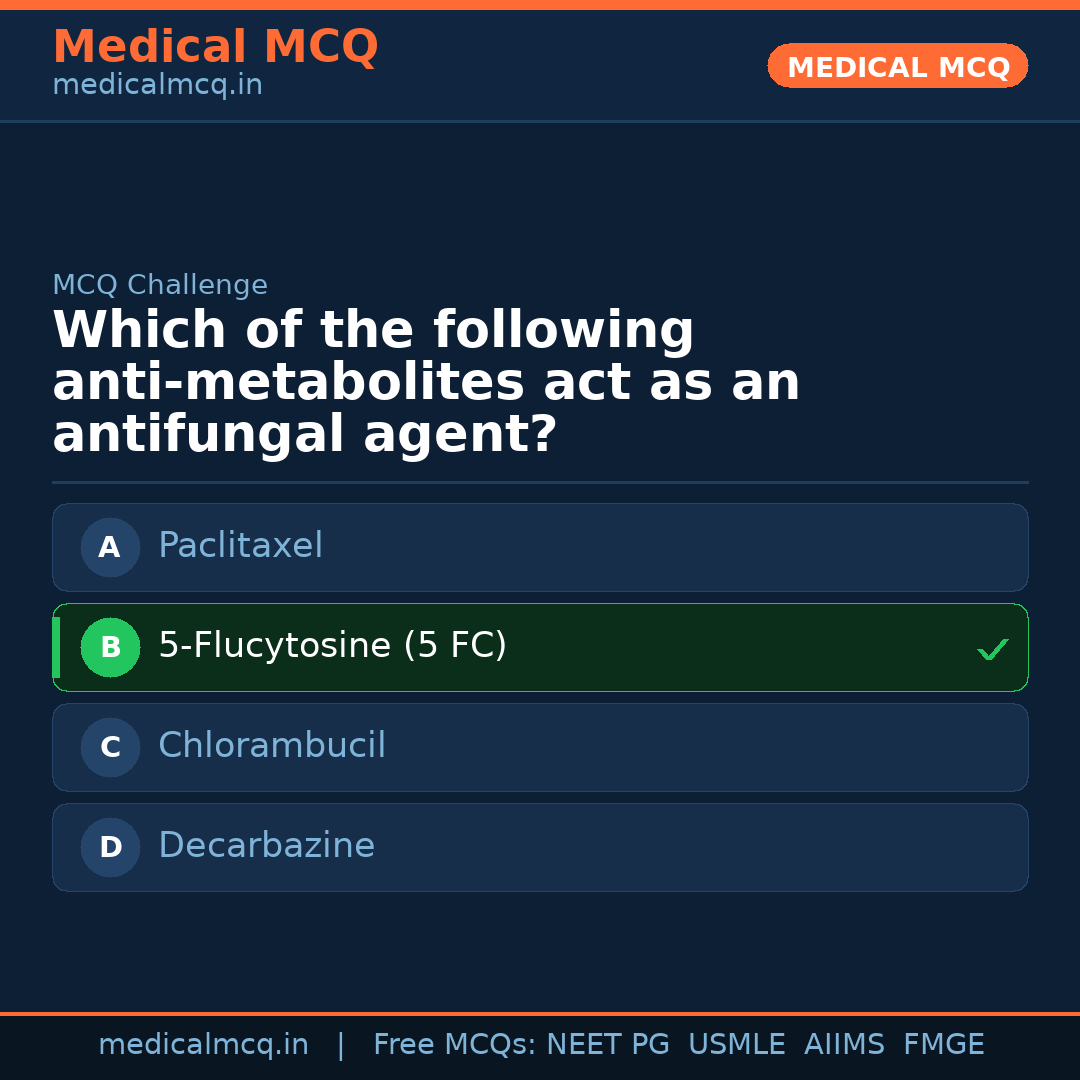Click the circular D badge on Decarbazine option
This screenshot has height=1080, width=1080.
point(110,847)
